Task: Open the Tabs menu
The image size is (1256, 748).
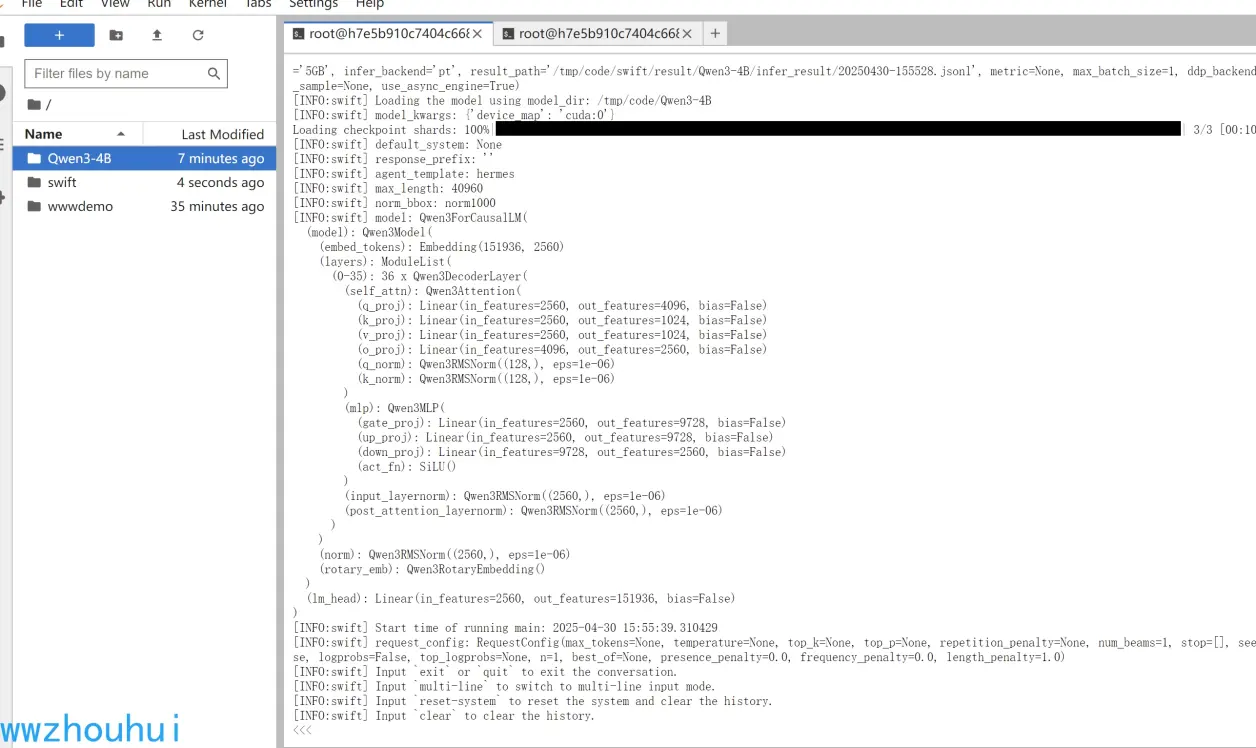Action: pos(258,4)
